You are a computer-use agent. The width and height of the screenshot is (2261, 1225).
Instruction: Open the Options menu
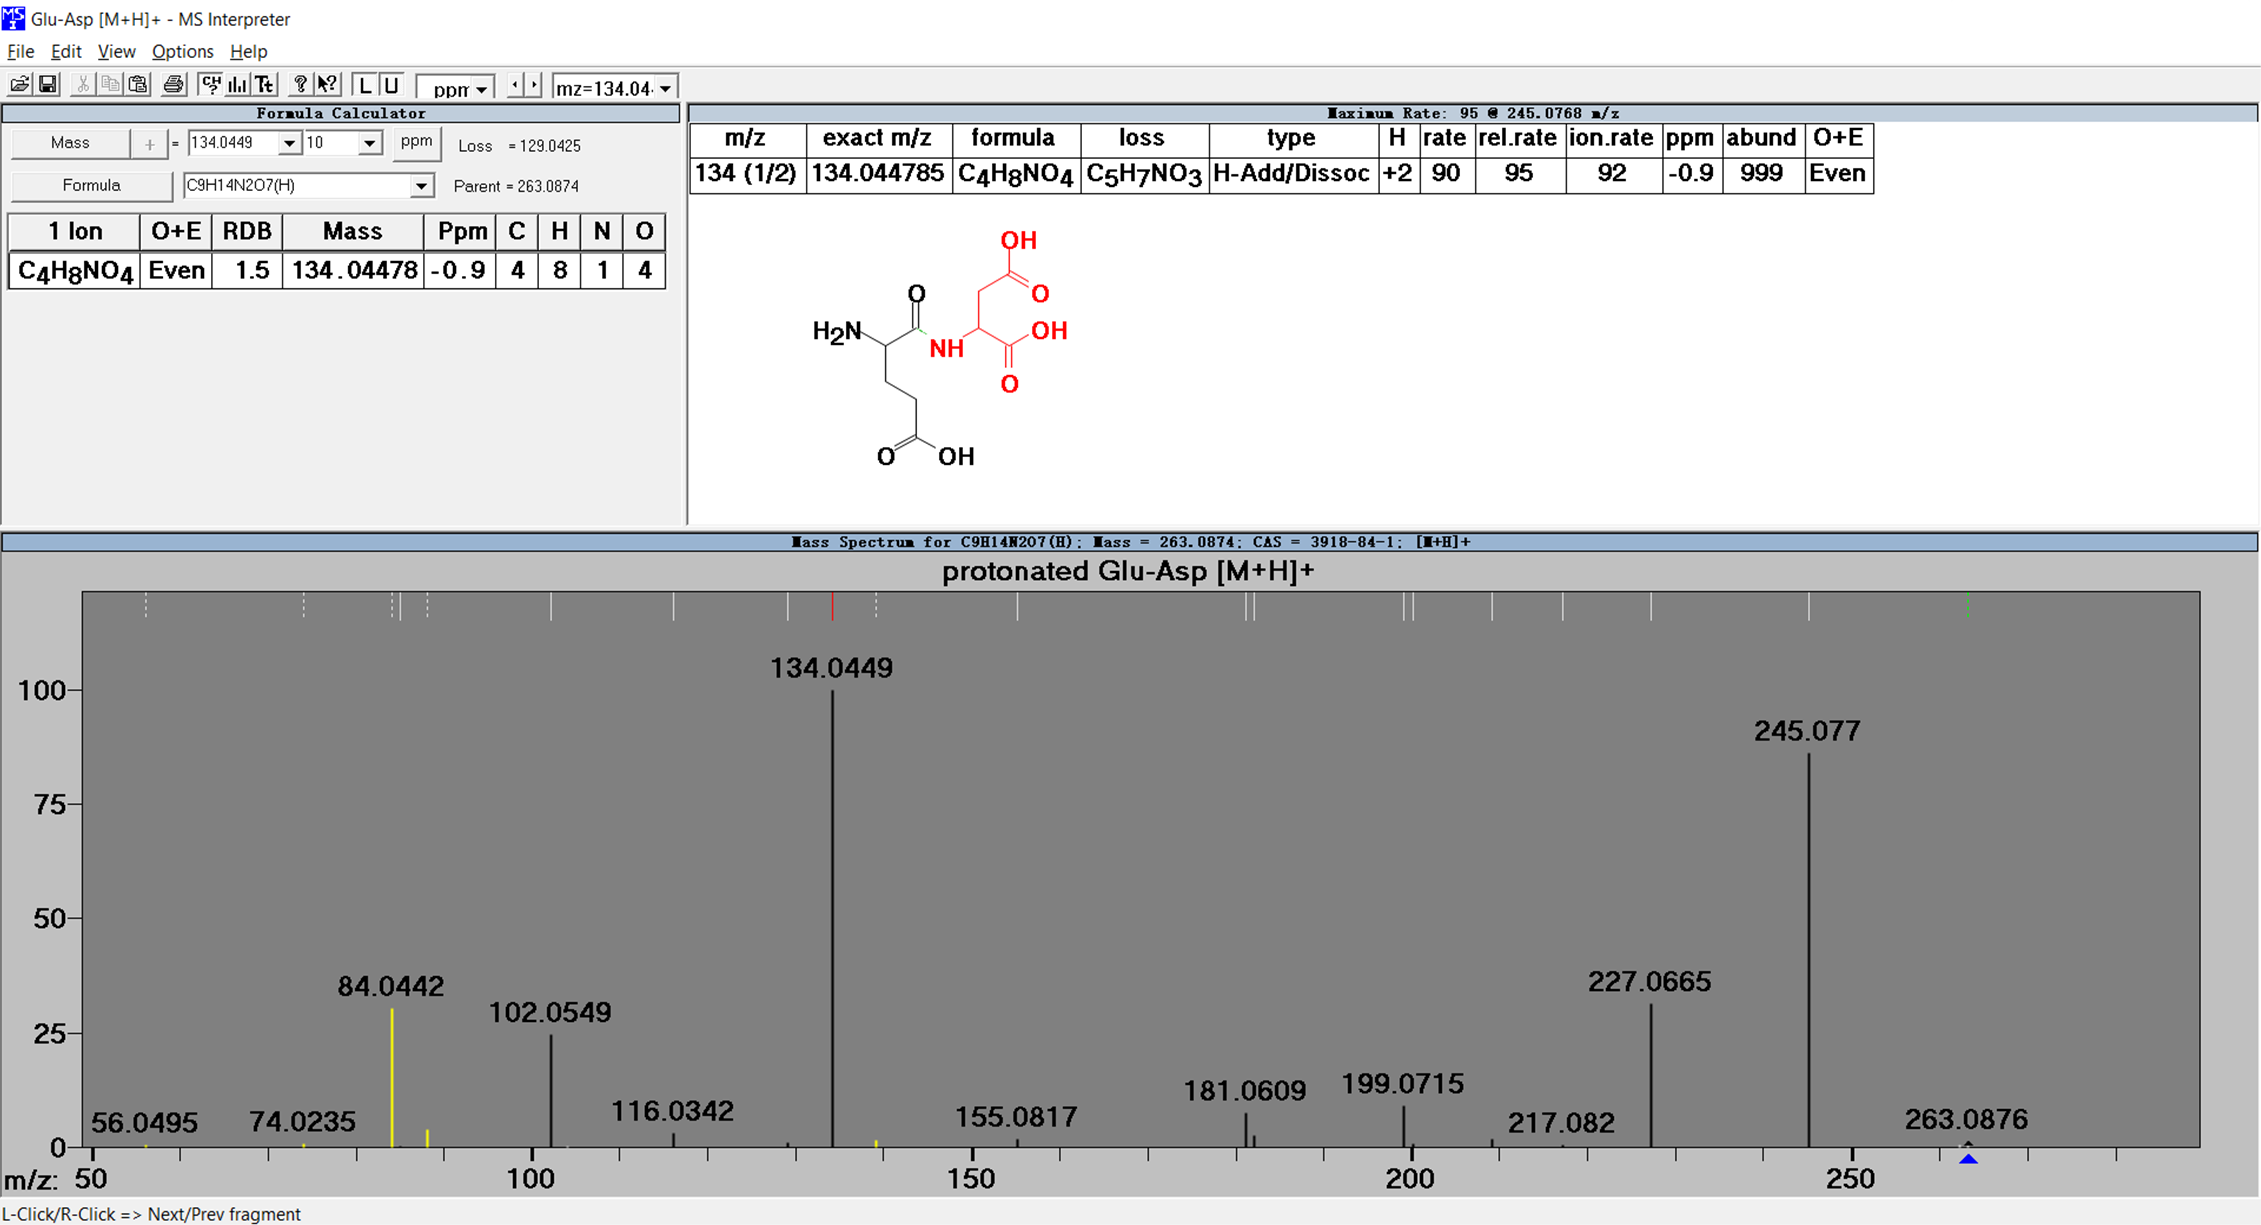tap(182, 51)
